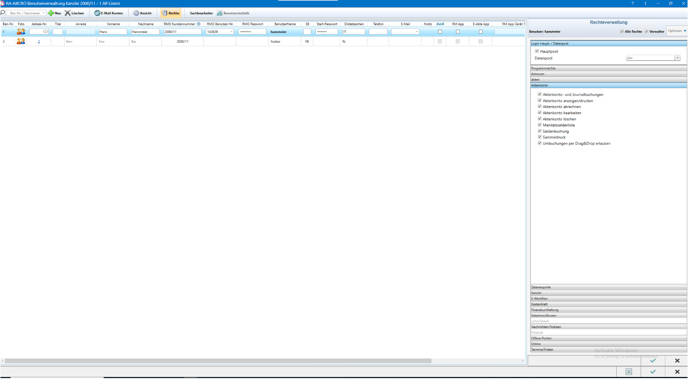Cancel rights panel with black X
Viewport: 688px width, 379px height.
pyautogui.click(x=677, y=361)
